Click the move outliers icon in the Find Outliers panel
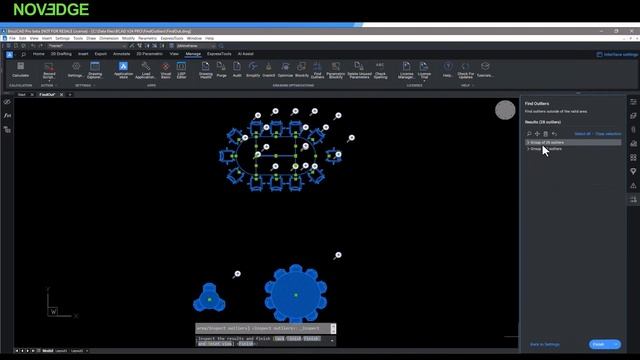The height and width of the screenshot is (360, 640). point(537,134)
